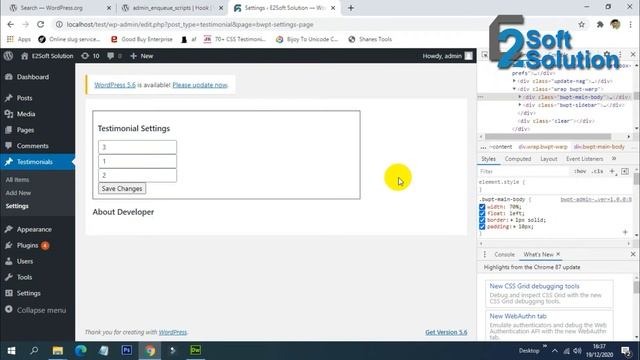Focus the third settings field showing 2
The width and height of the screenshot is (640, 360).
138,175
